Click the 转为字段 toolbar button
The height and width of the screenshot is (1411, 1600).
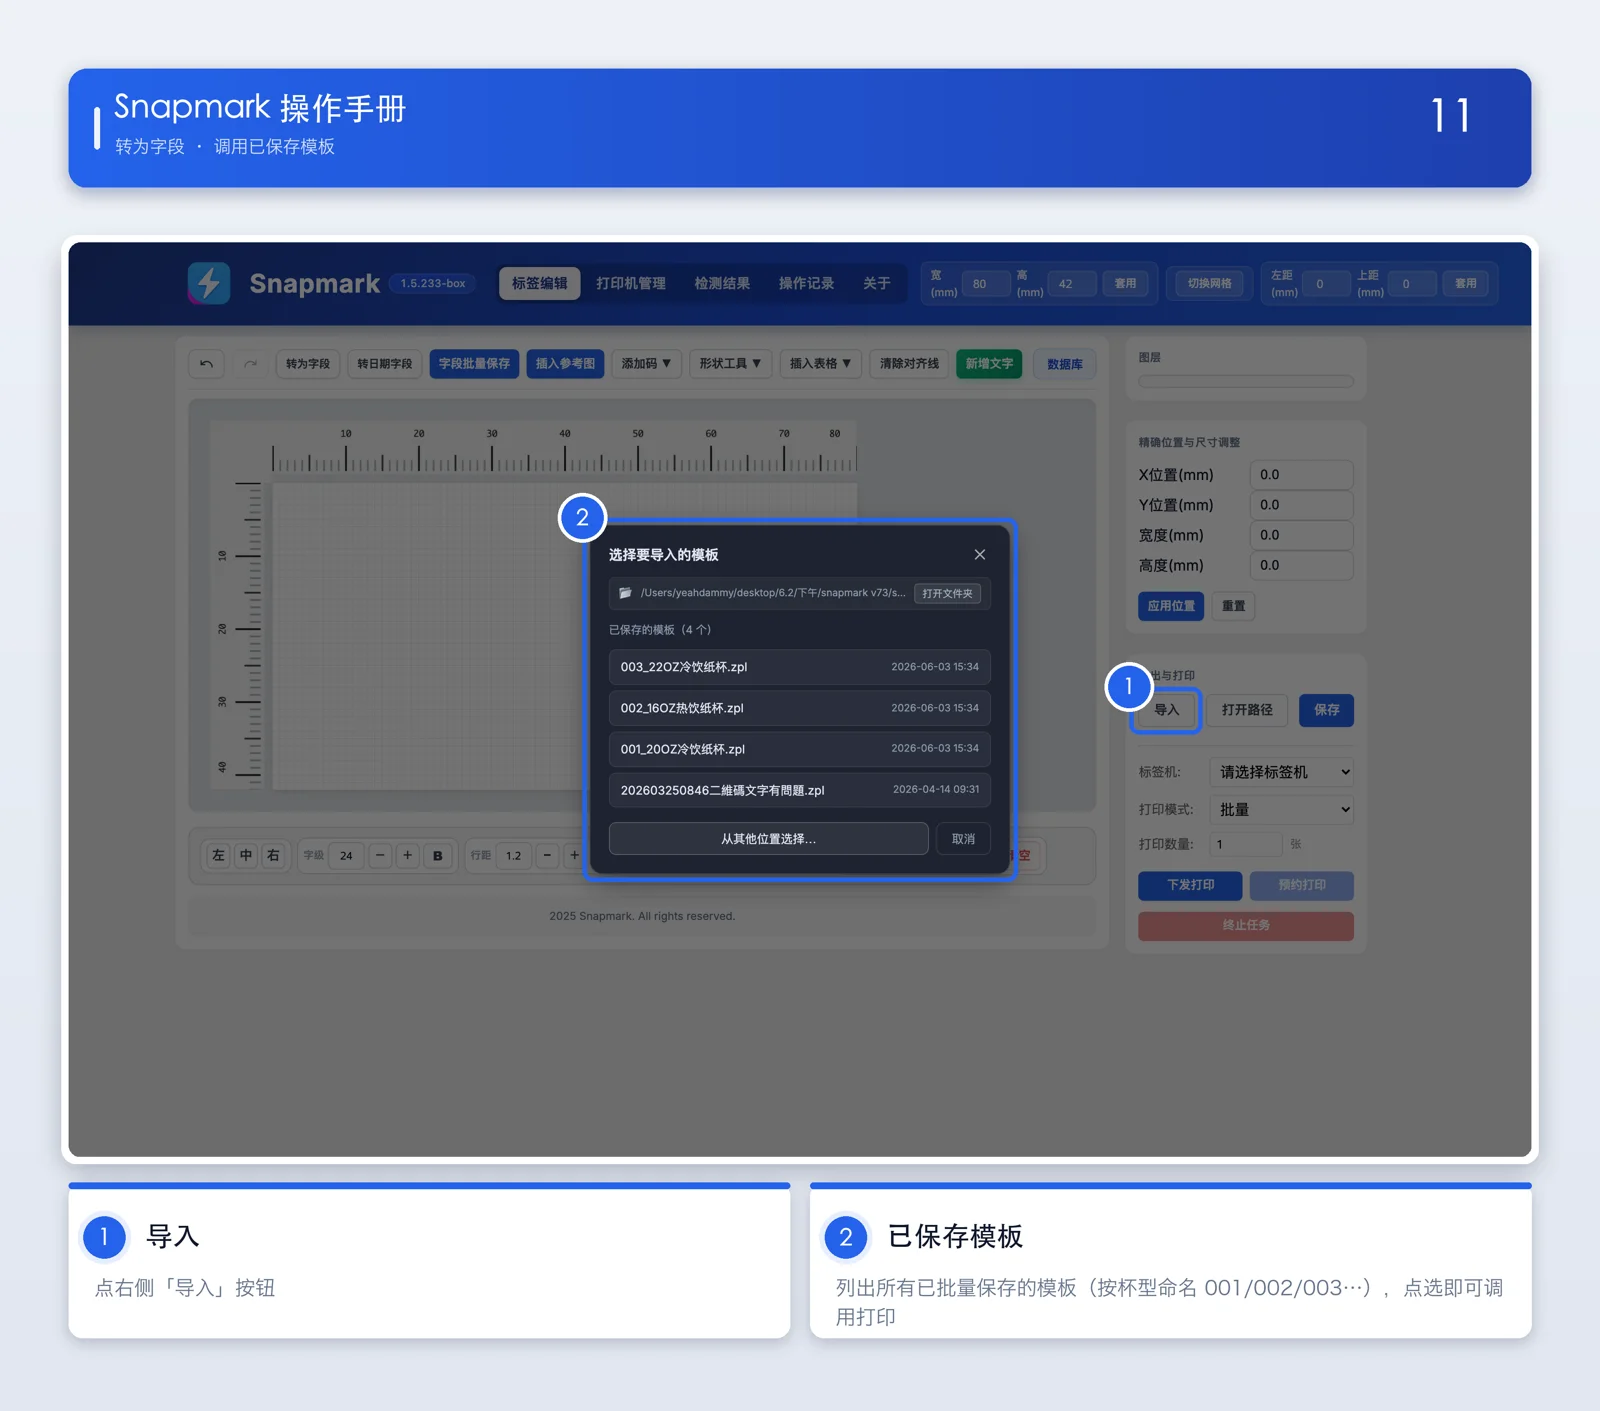point(308,364)
